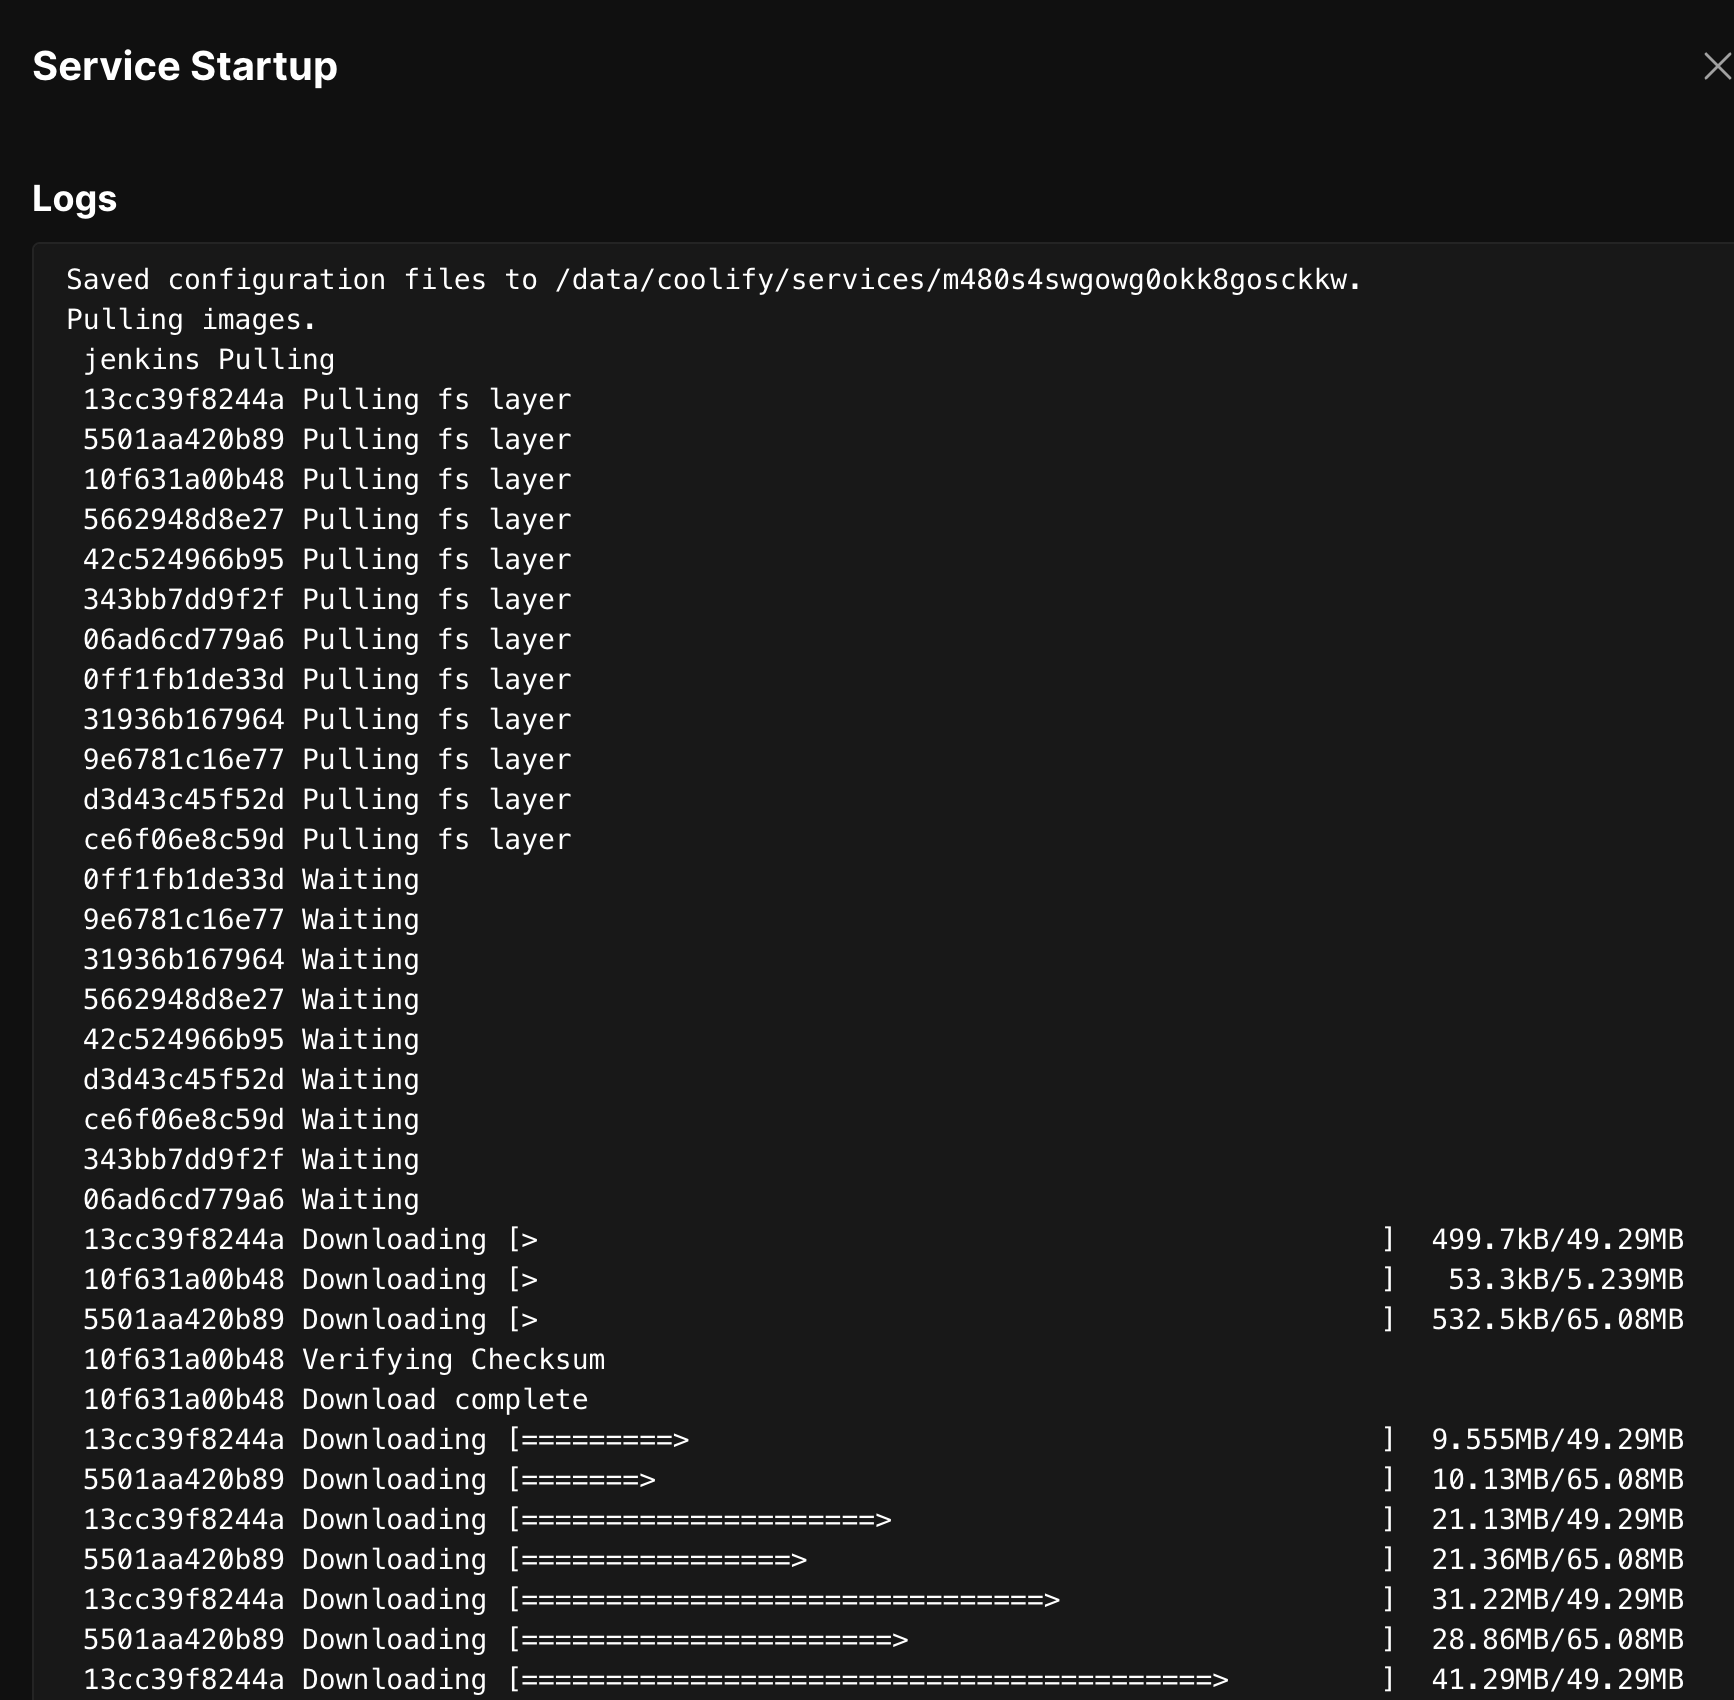
Task: Click the 06ad6cd779a6 Waiting entry
Action: (251, 1199)
